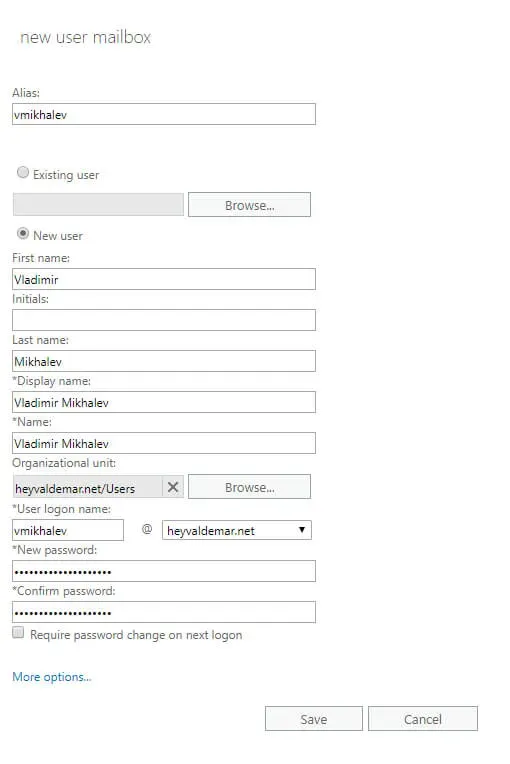This screenshot has height=764, width=510.
Task: Open the More options link
Action: 52,677
